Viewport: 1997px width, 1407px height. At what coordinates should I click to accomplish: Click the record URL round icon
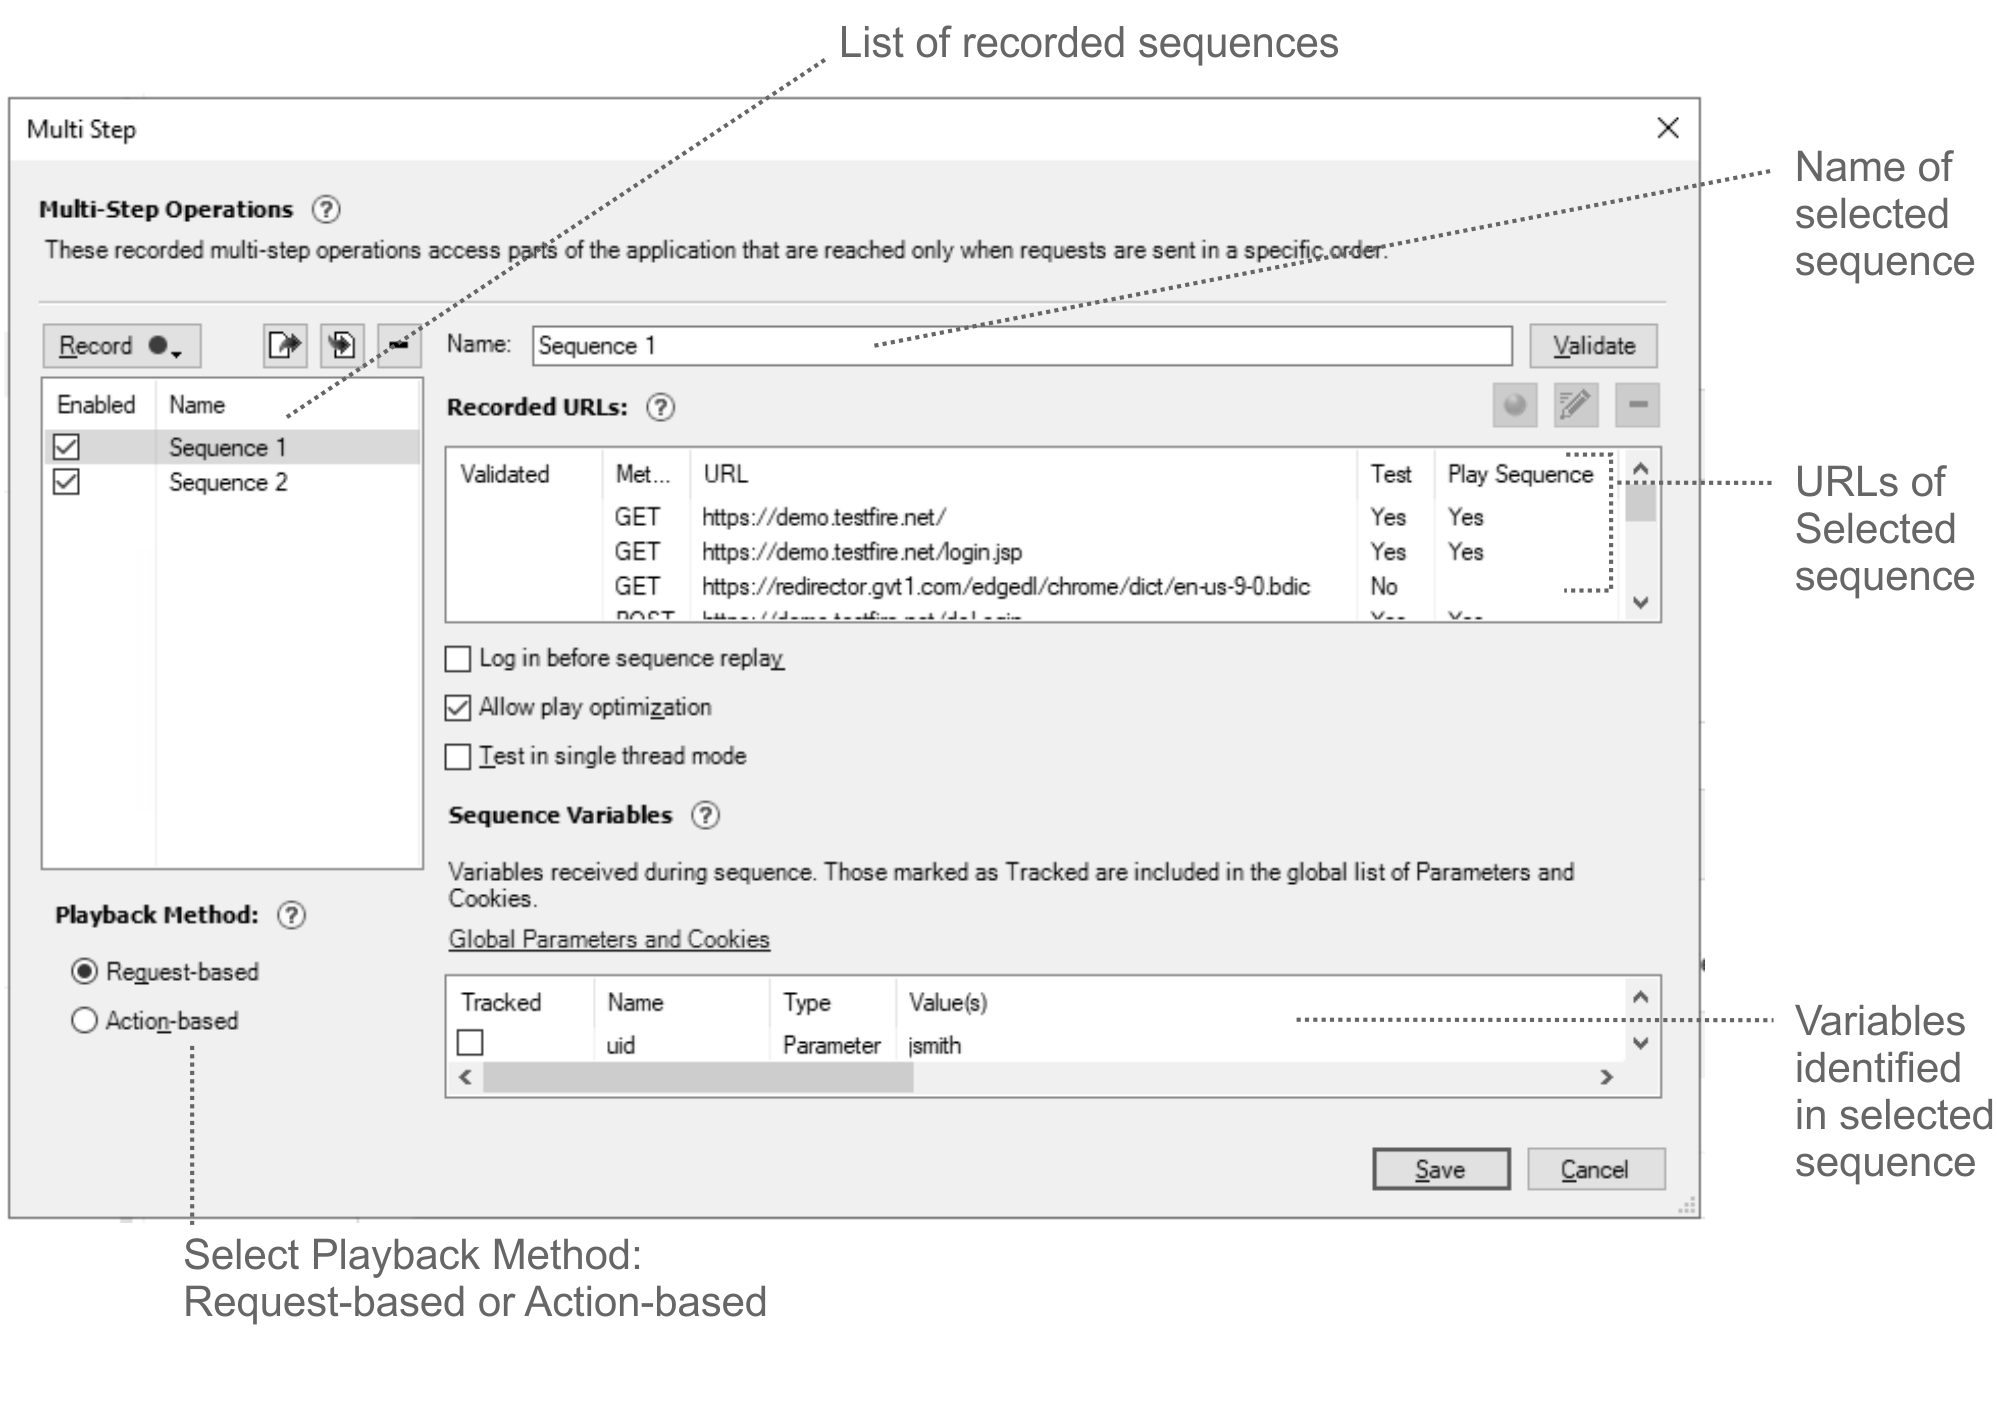[1514, 406]
